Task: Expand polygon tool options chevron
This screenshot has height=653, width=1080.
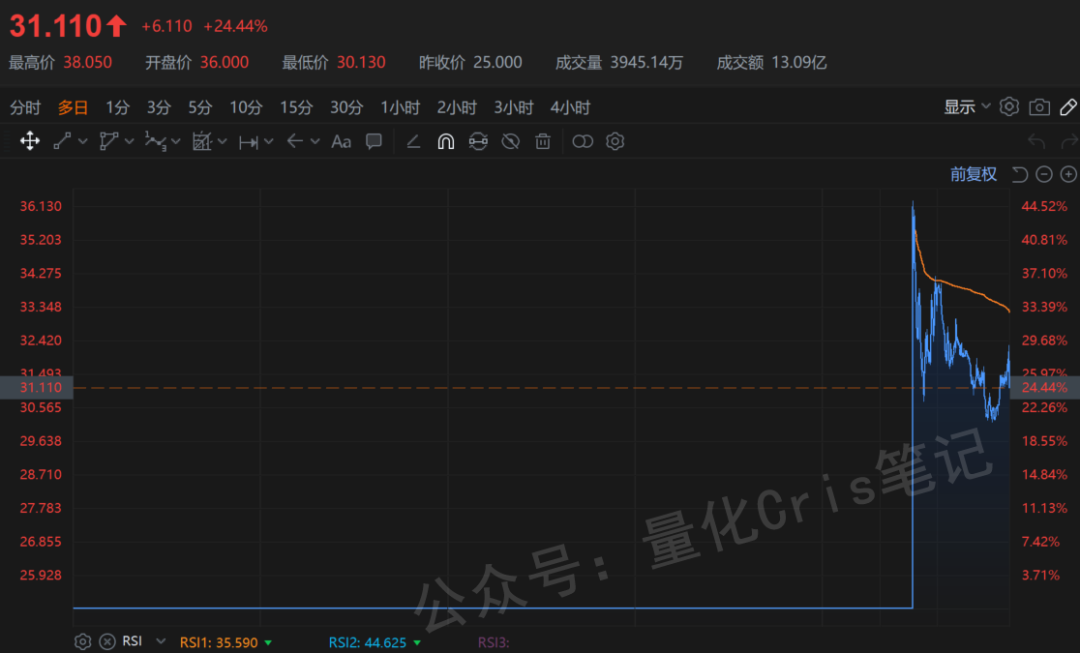Action: click(x=129, y=141)
